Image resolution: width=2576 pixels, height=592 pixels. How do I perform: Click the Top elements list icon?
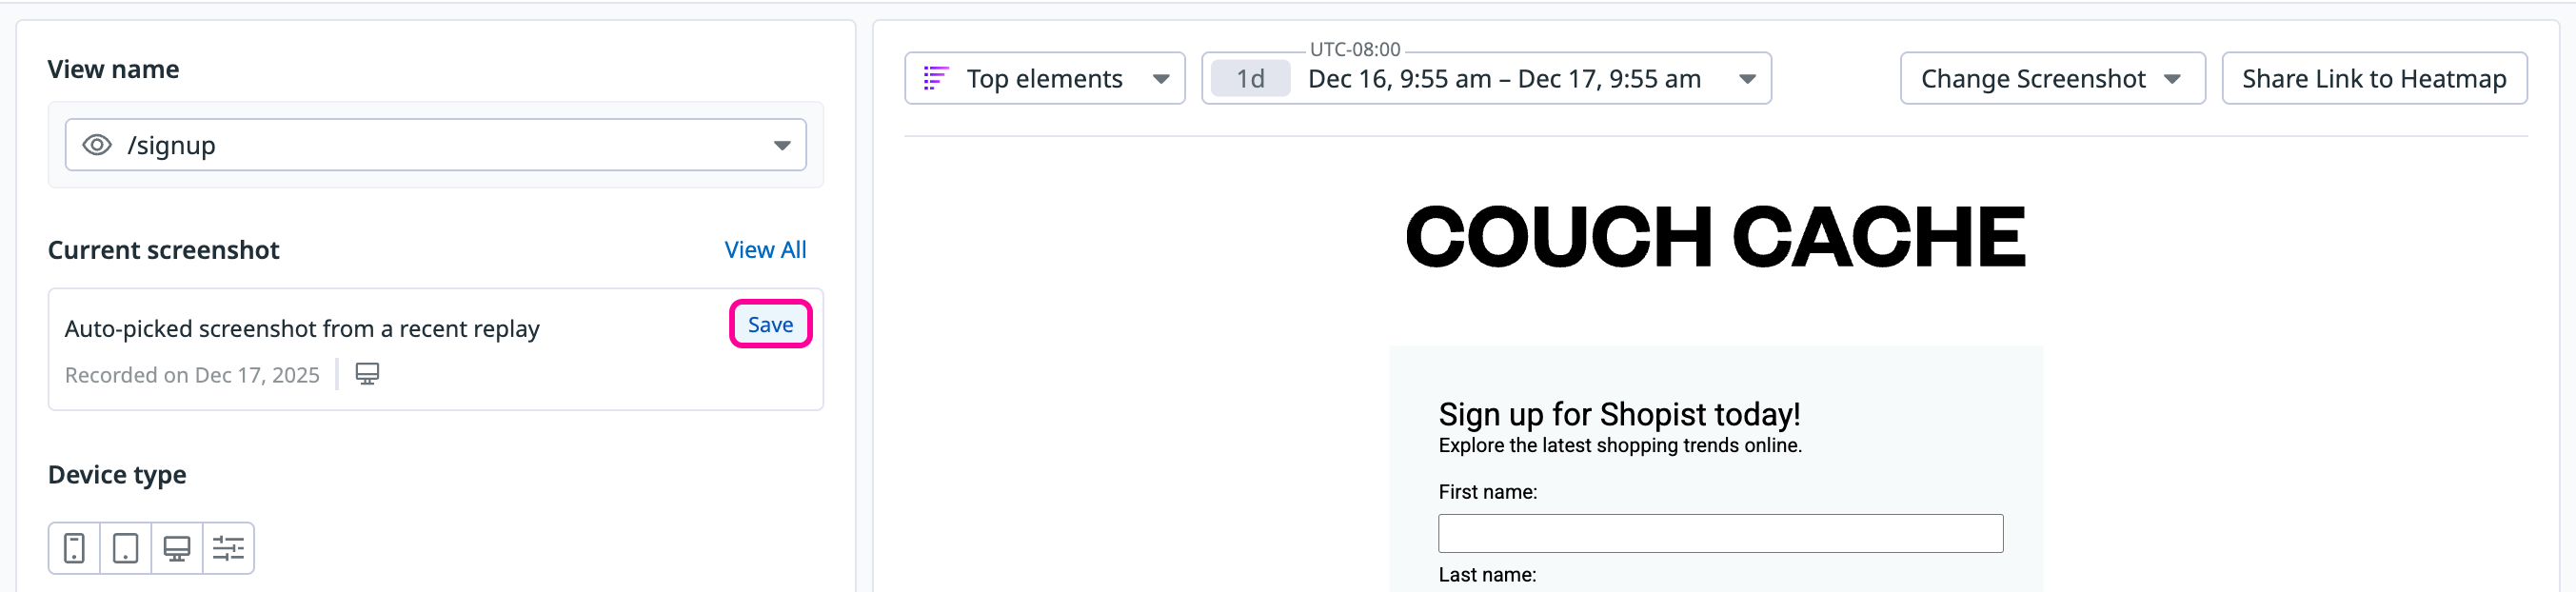(x=935, y=78)
